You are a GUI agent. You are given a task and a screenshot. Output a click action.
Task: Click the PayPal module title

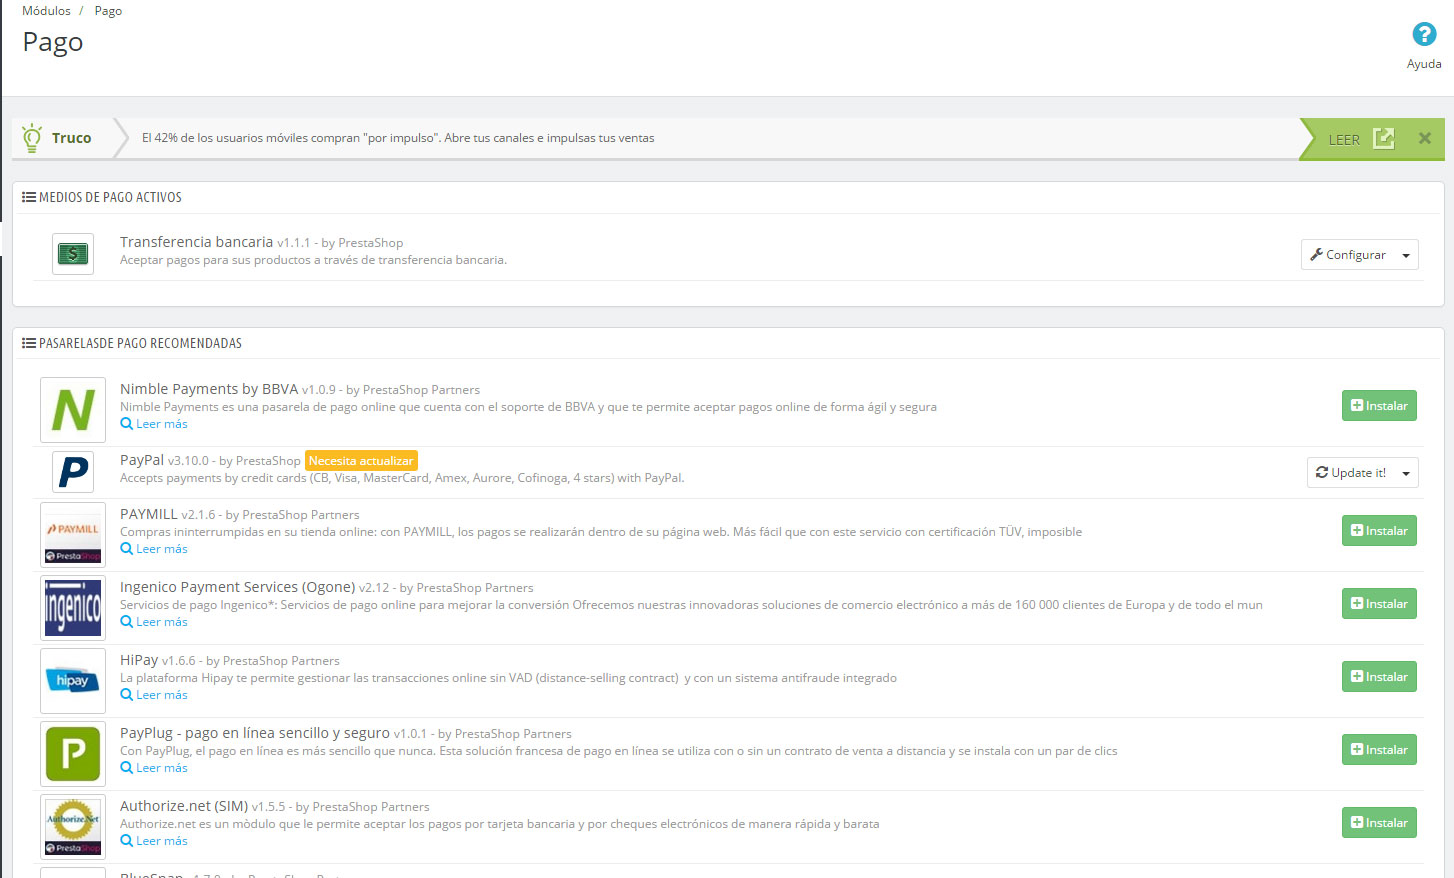click(x=142, y=460)
